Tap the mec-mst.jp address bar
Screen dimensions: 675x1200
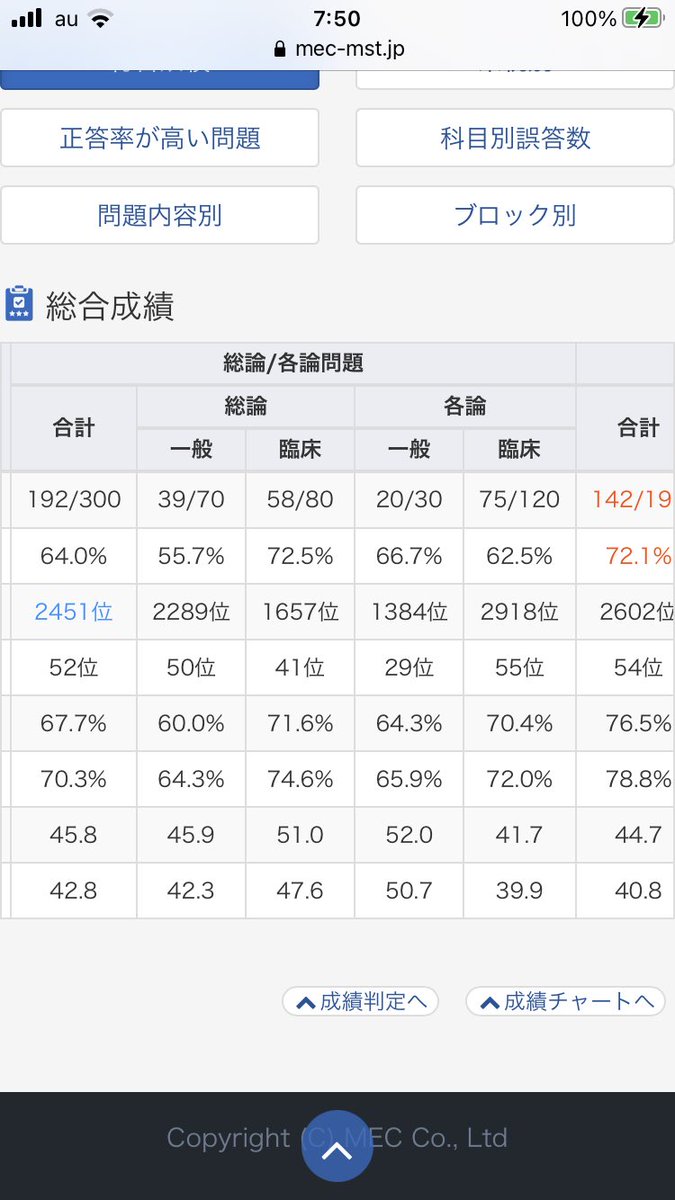(x=338, y=49)
